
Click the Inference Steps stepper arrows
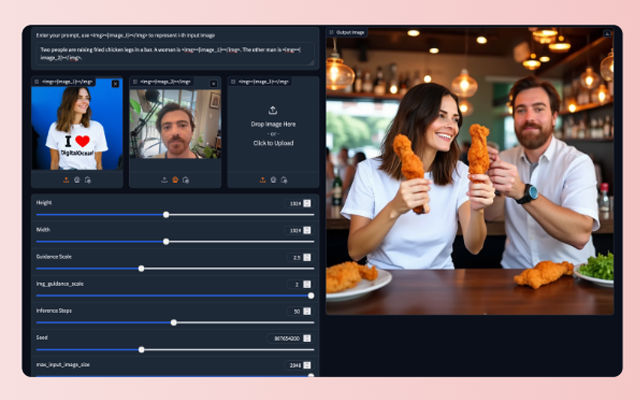(x=307, y=311)
